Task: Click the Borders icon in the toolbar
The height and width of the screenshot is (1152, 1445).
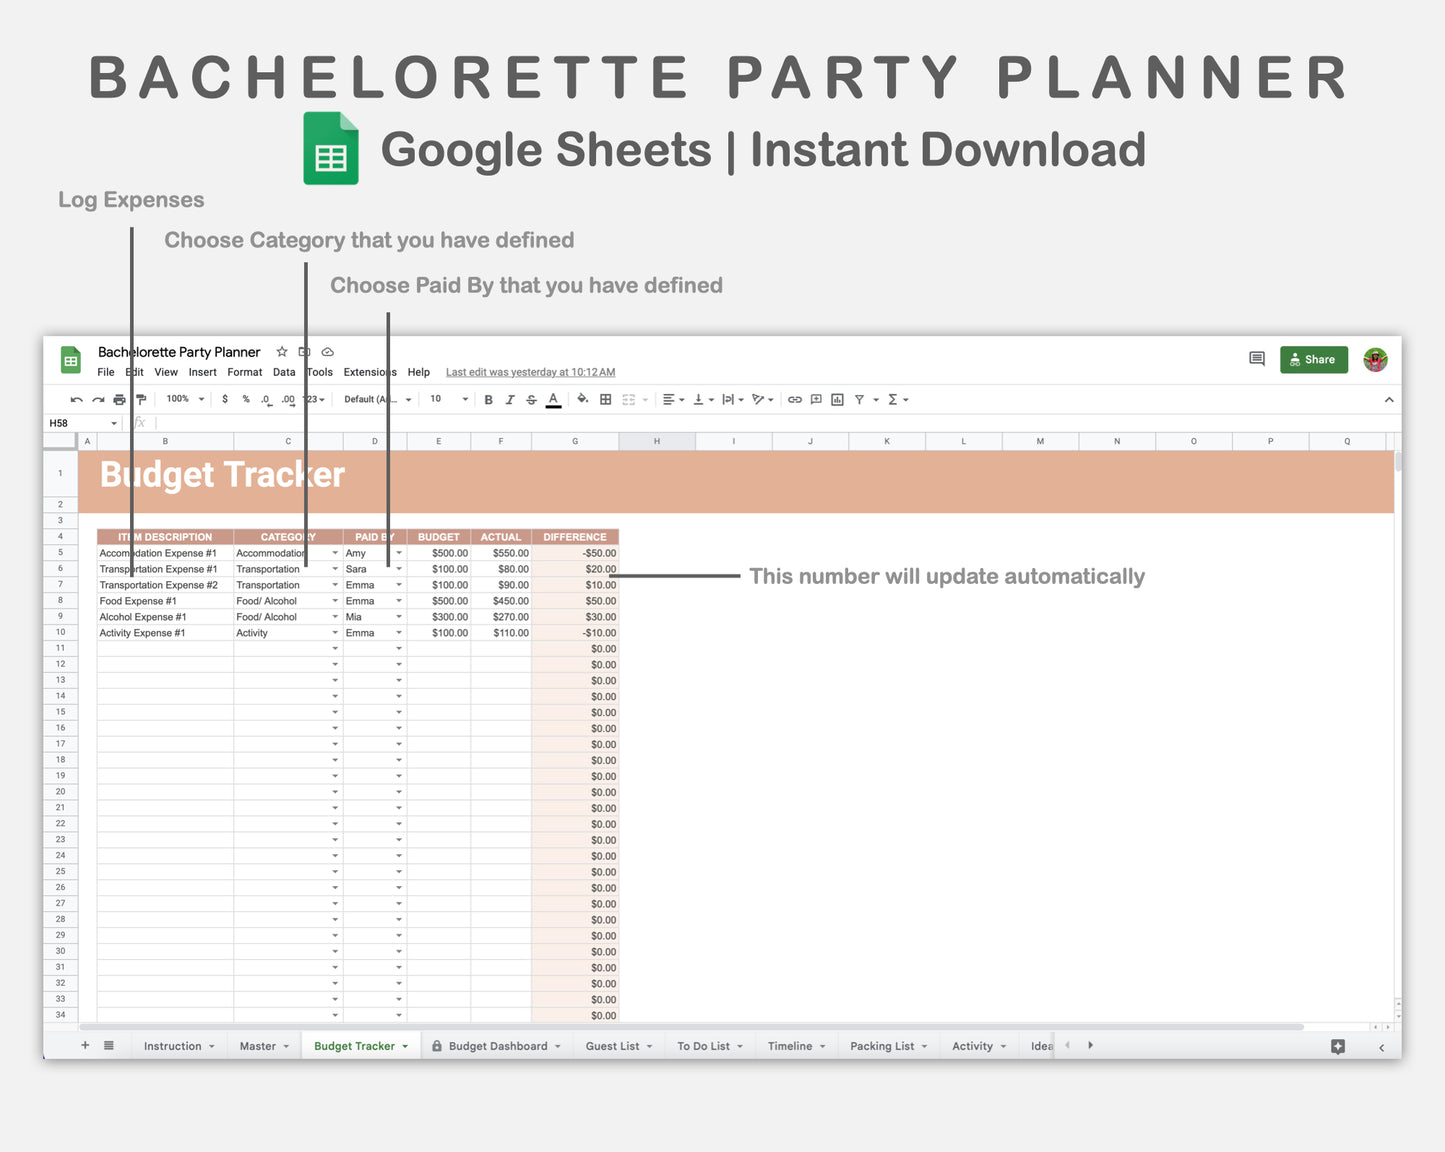Action: coord(605,399)
